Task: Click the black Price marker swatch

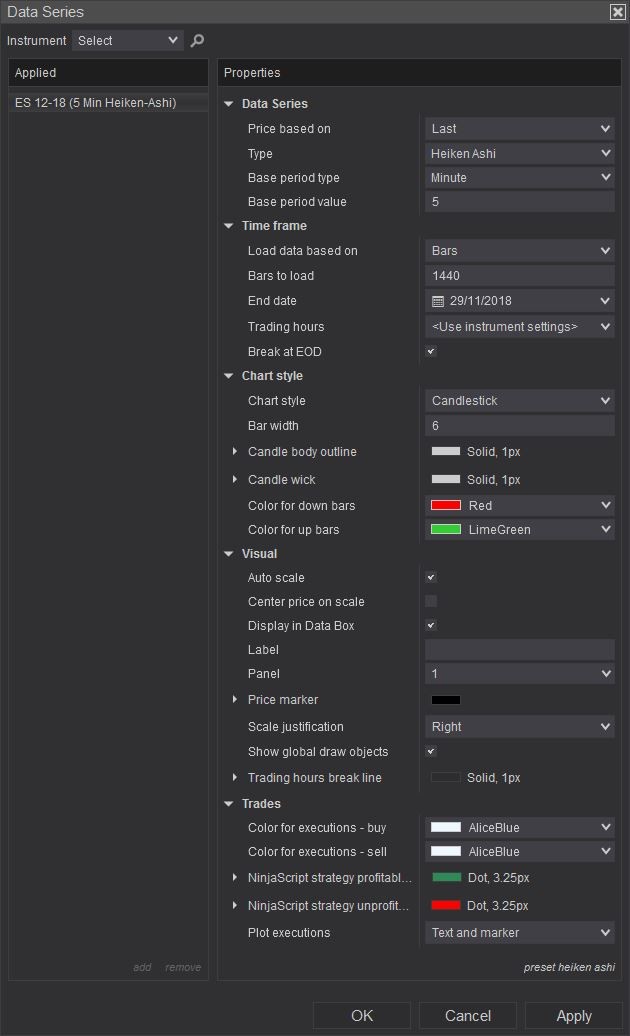Action: 446,700
